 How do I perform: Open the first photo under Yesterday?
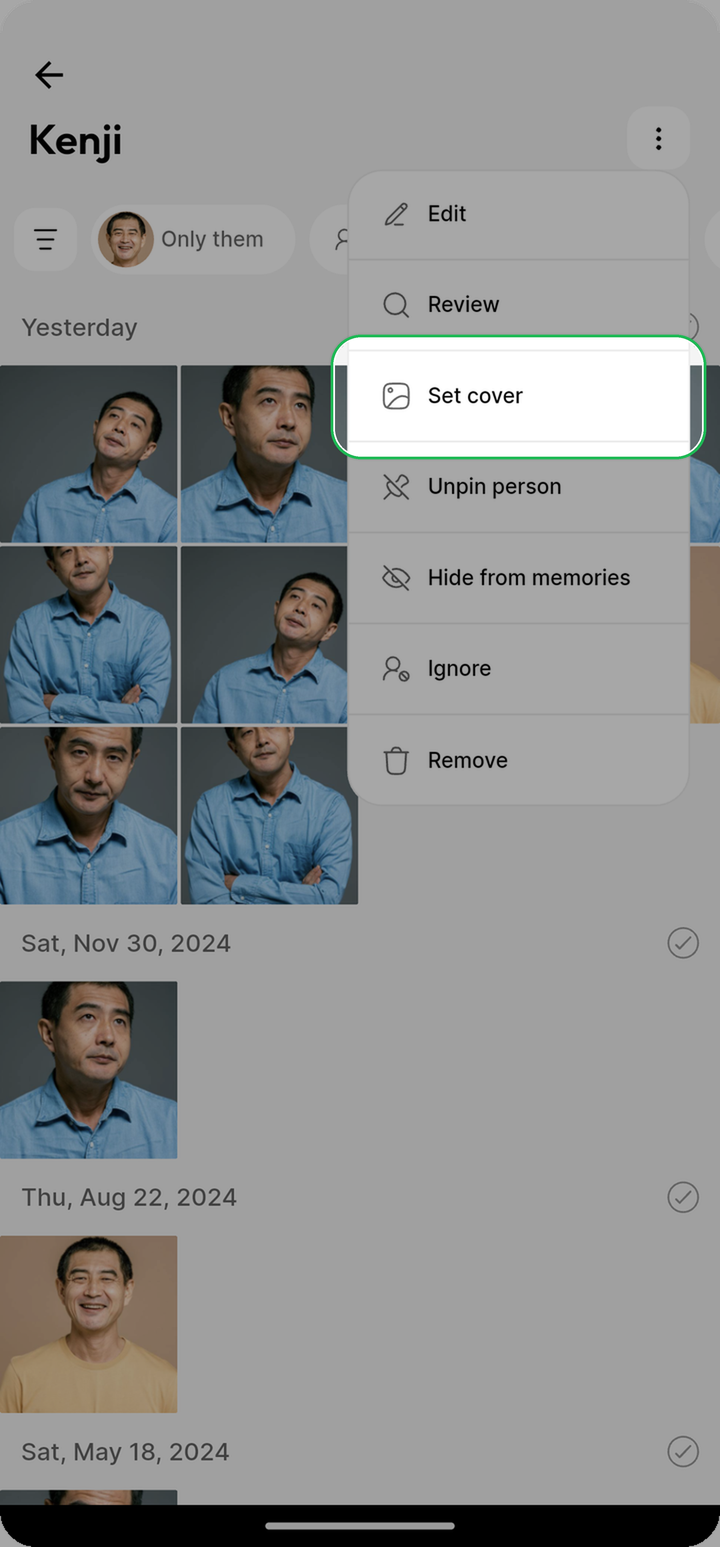[88, 454]
